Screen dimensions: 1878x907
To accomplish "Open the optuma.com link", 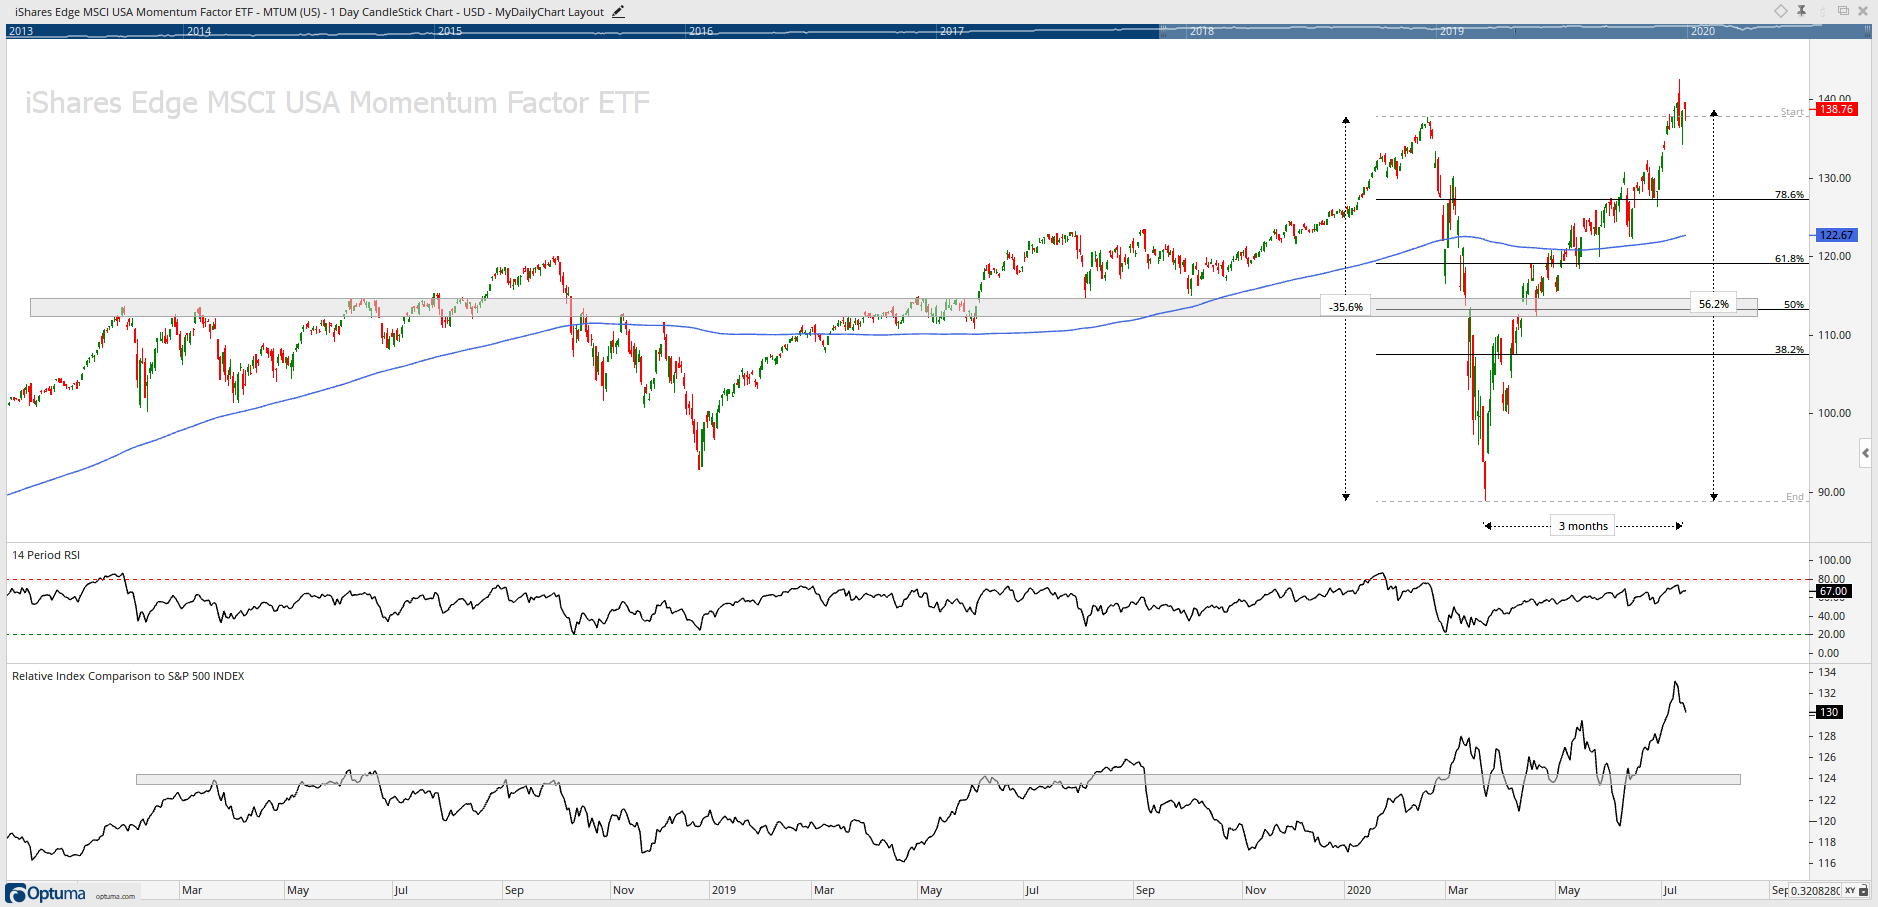I will [115, 896].
